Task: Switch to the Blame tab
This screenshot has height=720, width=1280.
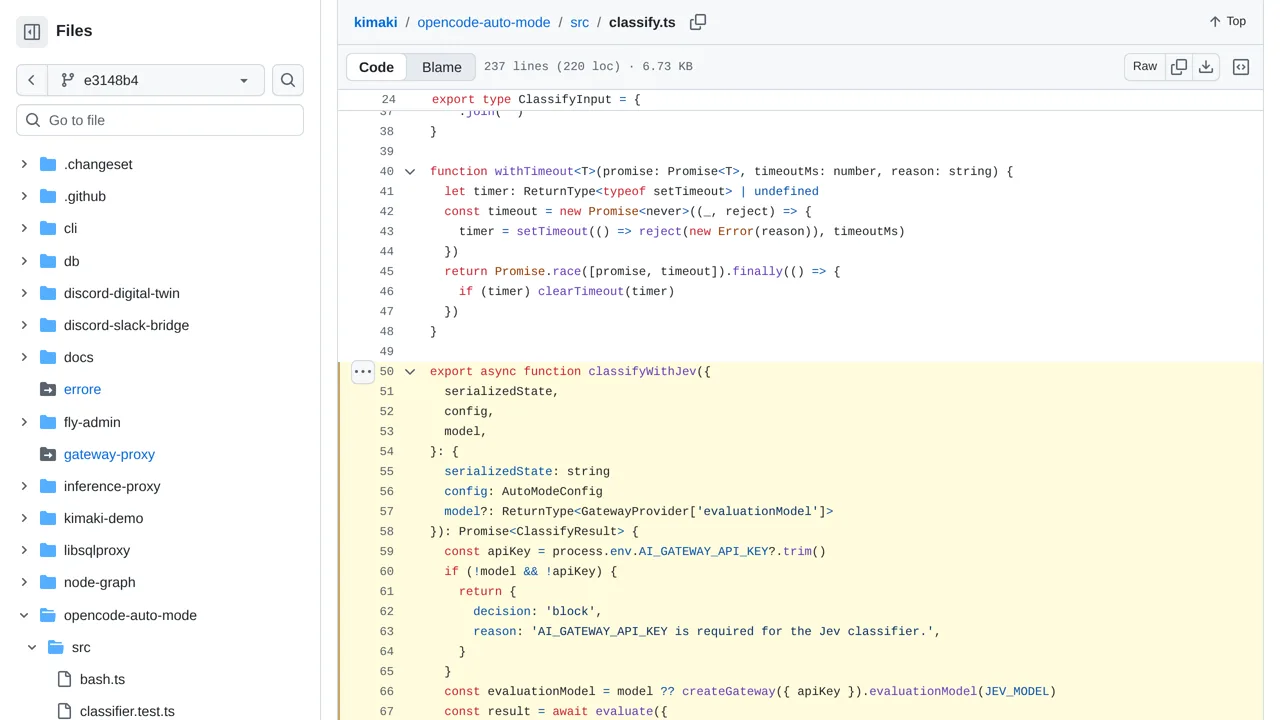Action: (442, 67)
